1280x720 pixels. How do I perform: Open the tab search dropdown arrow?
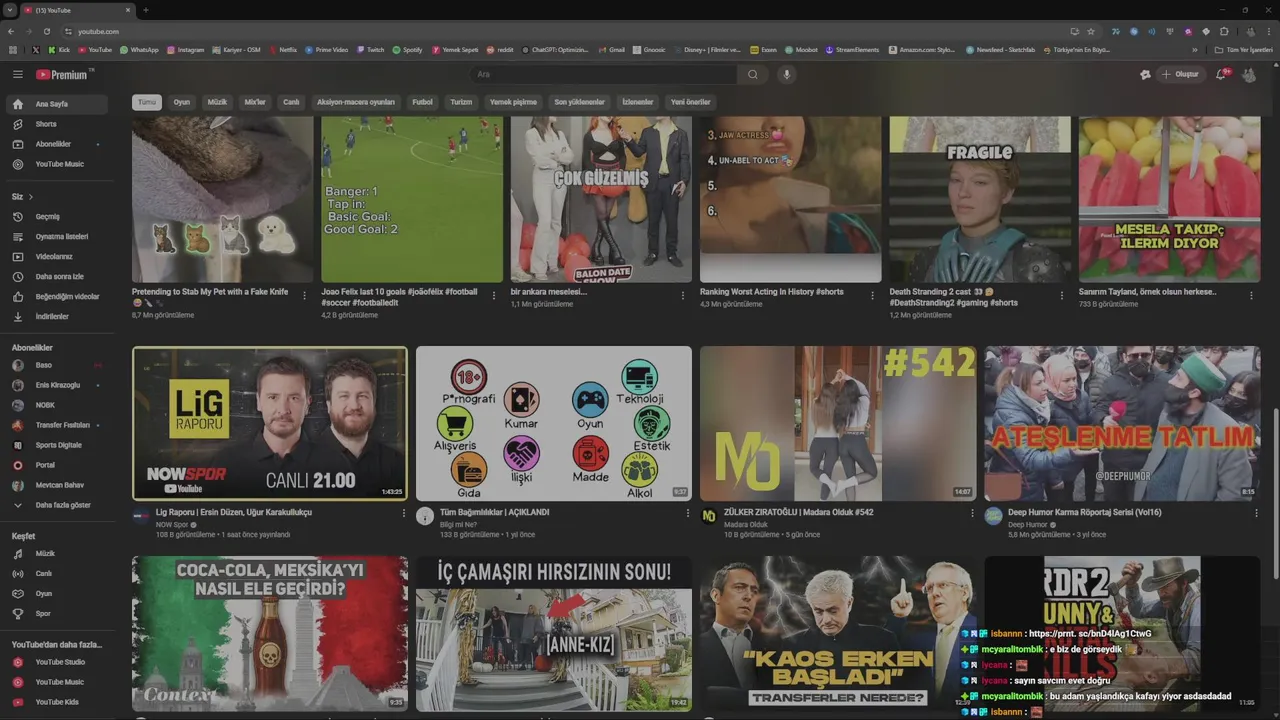[x=9, y=10]
